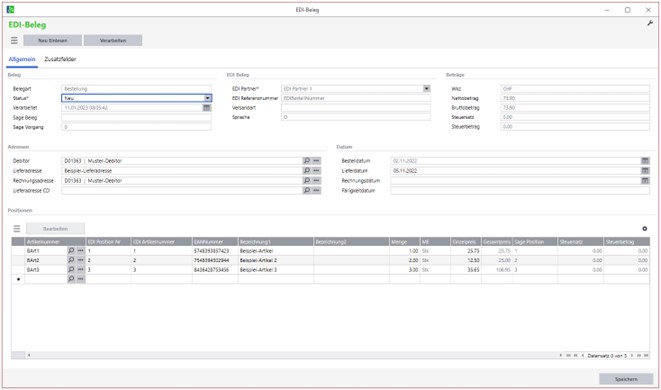
Task: Select the Beispiel-Artikel 3 cell
Action: point(276,269)
